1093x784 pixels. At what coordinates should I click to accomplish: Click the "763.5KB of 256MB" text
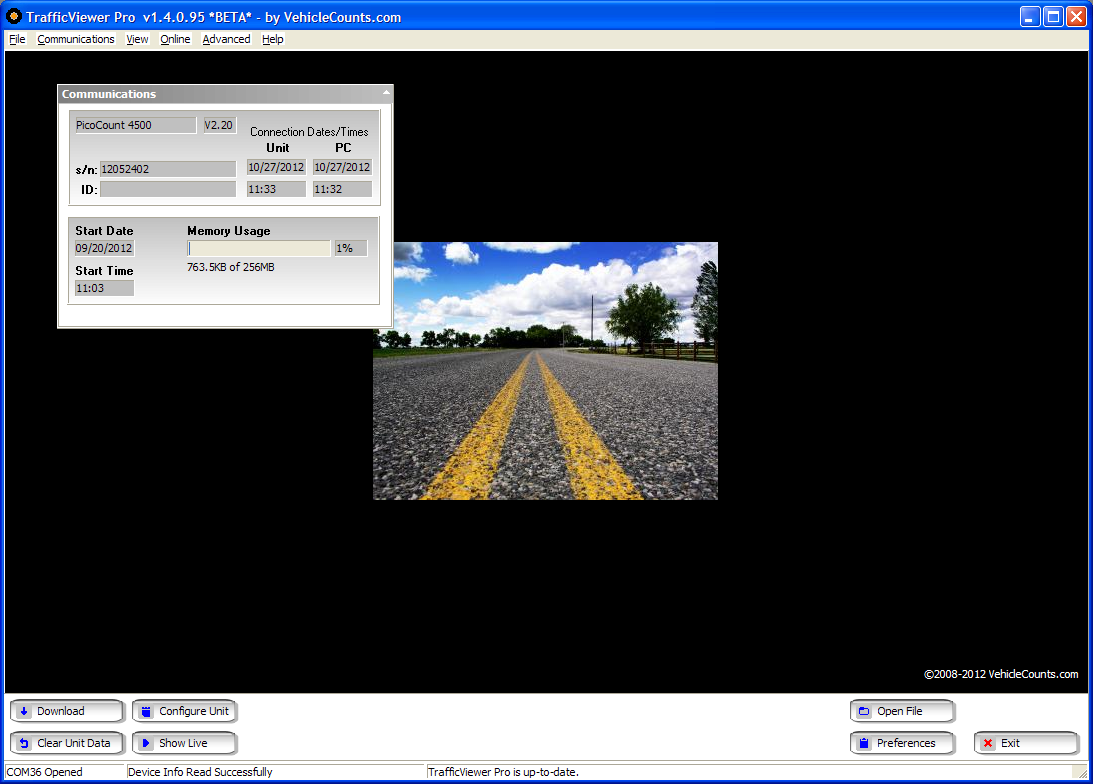point(231,267)
